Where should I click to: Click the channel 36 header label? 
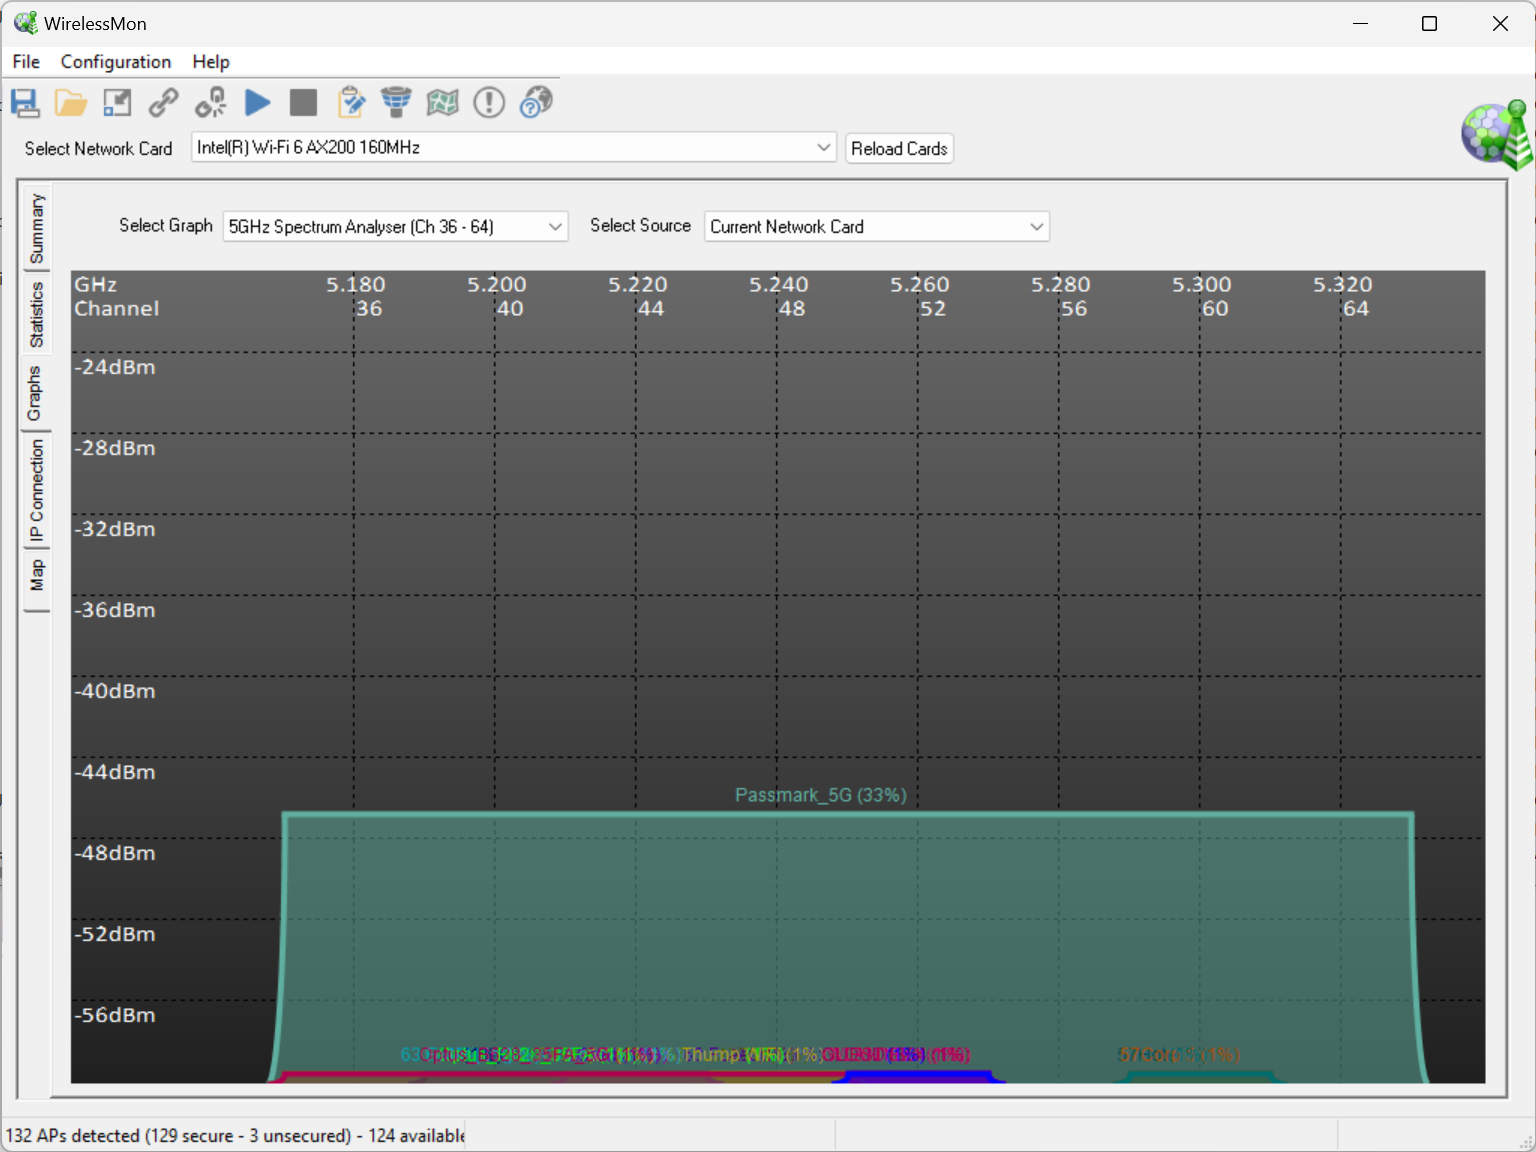click(369, 309)
